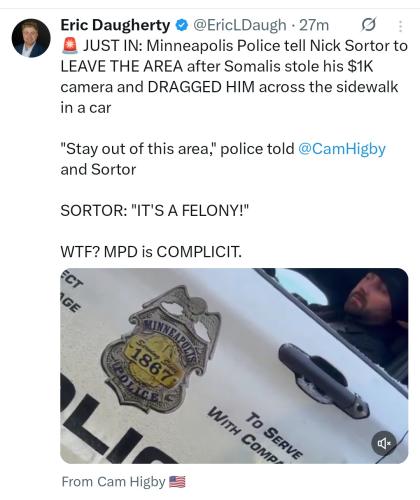Click the blue verified checkmark badge
The height and width of the screenshot is (500, 420).
click(x=182, y=25)
